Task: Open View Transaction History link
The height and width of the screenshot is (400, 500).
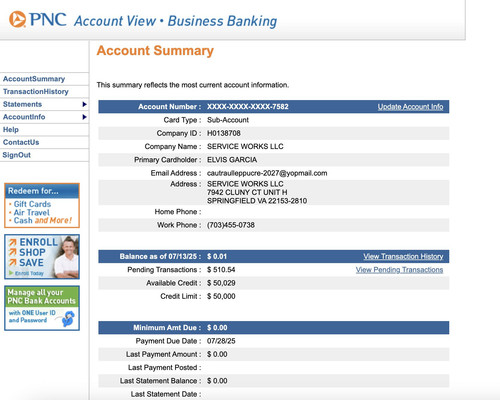Action: [x=403, y=256]
